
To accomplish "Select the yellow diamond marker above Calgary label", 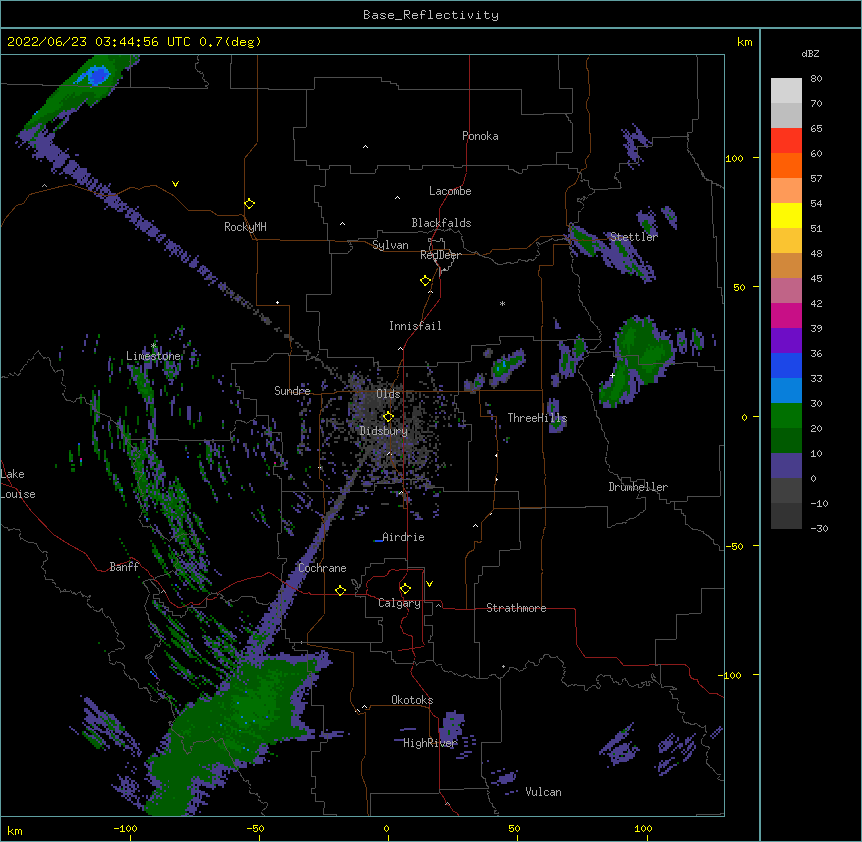I will tap(405, 589).
